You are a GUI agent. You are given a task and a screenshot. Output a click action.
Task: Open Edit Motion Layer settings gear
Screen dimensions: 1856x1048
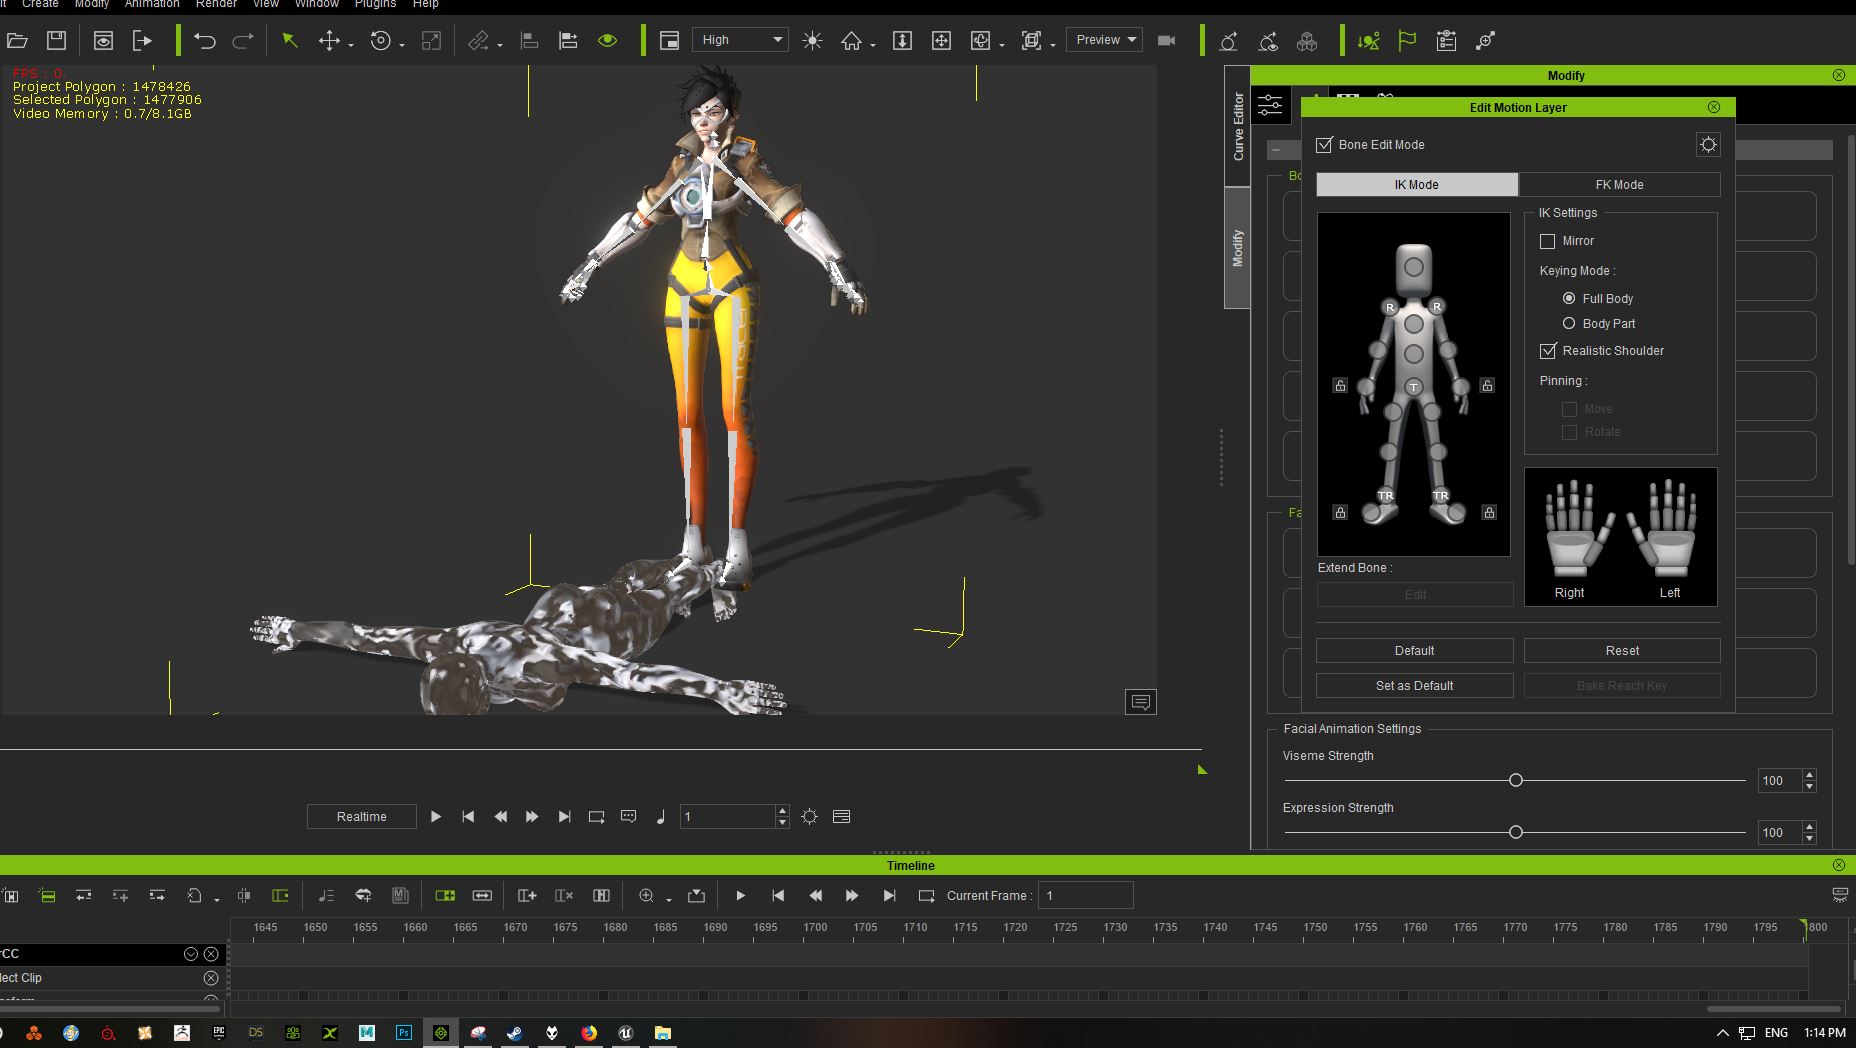[x=1708, y=145]
